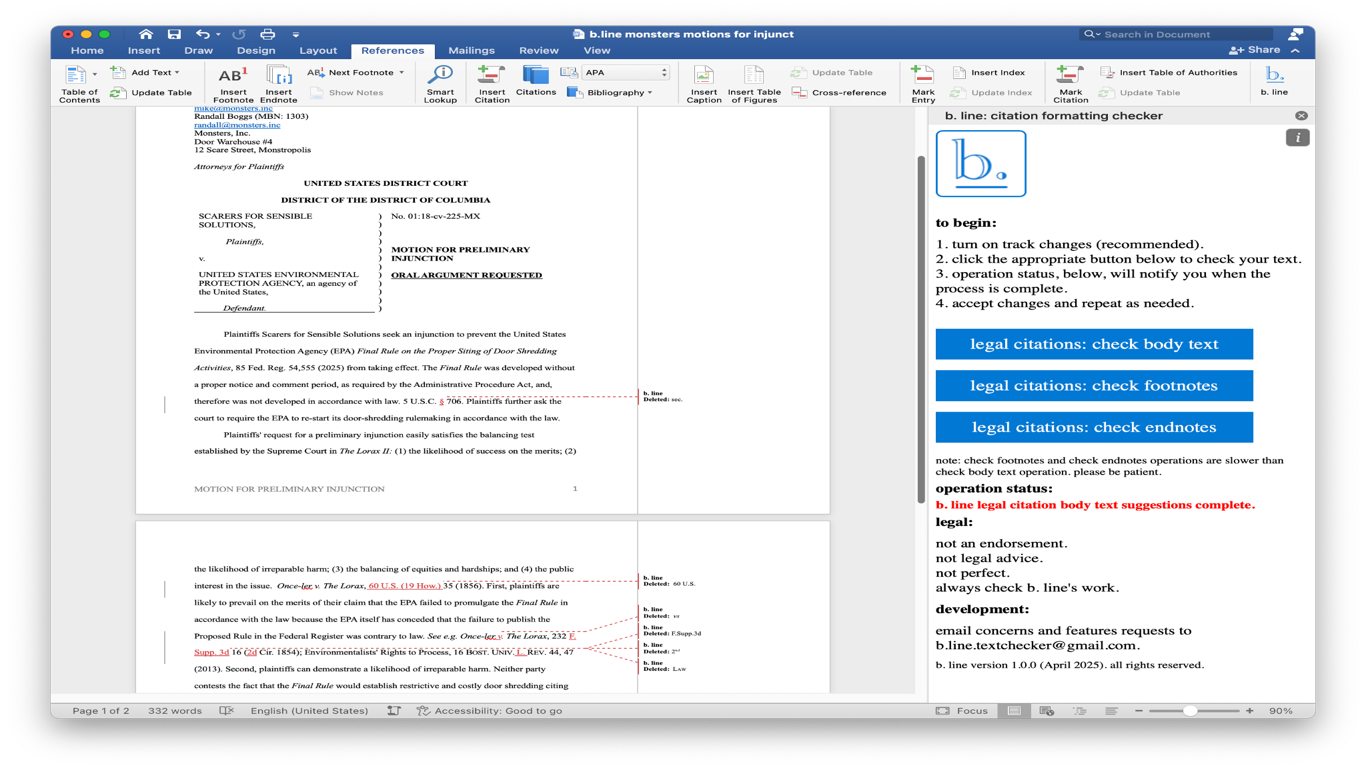This screenshot has width=1366, height=768.
Task: Open the mike@monsters.inc email link
Action: (x=233, y=109)
